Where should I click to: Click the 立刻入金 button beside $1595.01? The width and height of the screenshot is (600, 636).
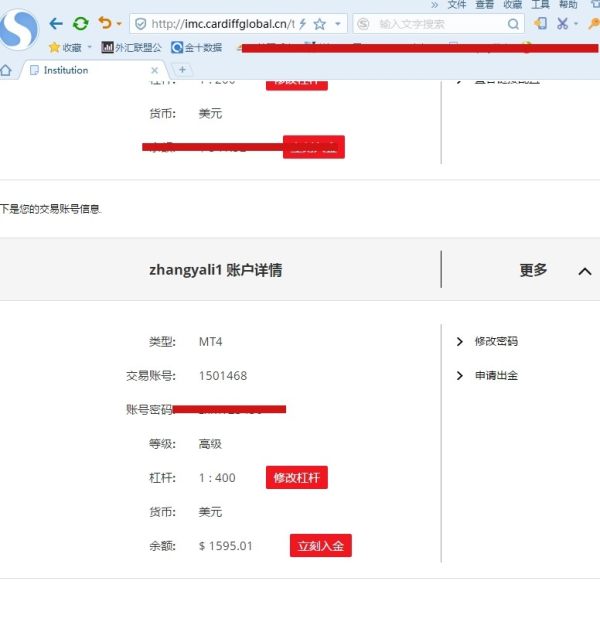320,546
